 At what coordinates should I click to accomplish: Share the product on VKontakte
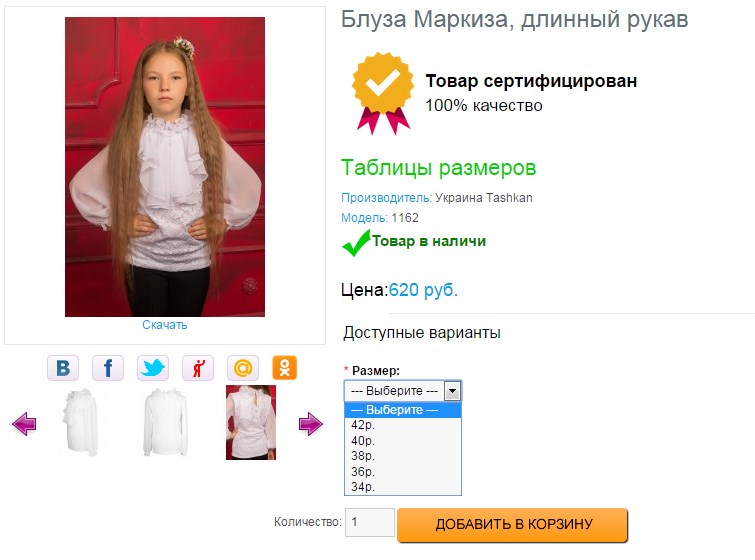point(63,368)
